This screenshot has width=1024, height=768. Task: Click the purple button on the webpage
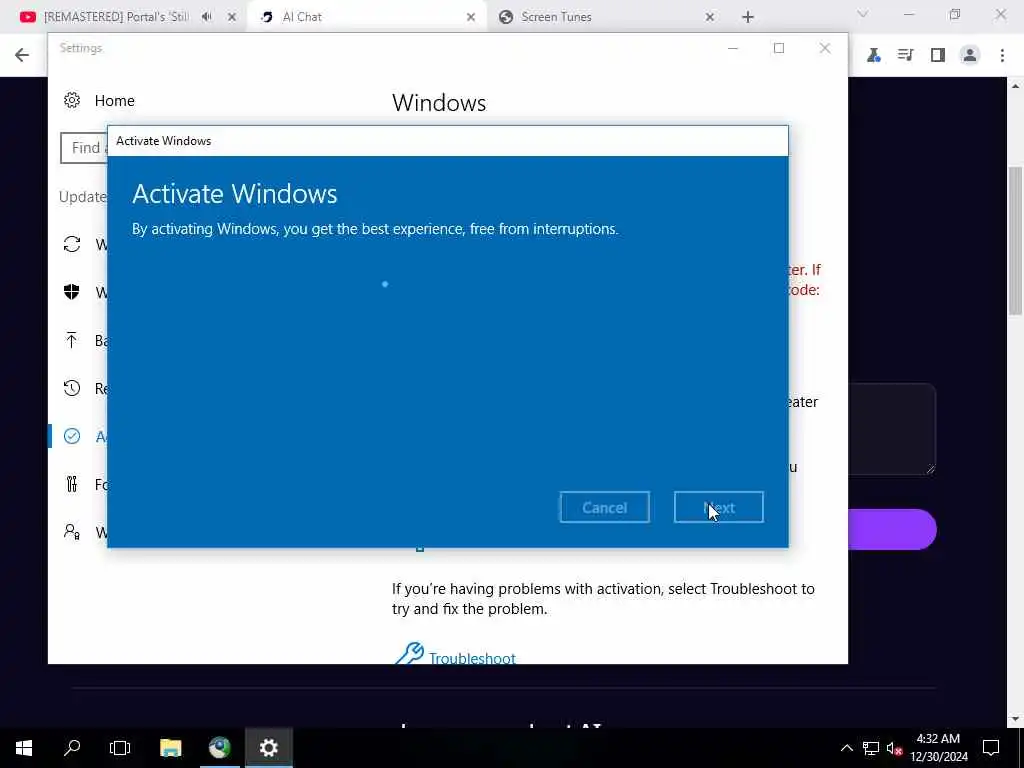point(892,529)
